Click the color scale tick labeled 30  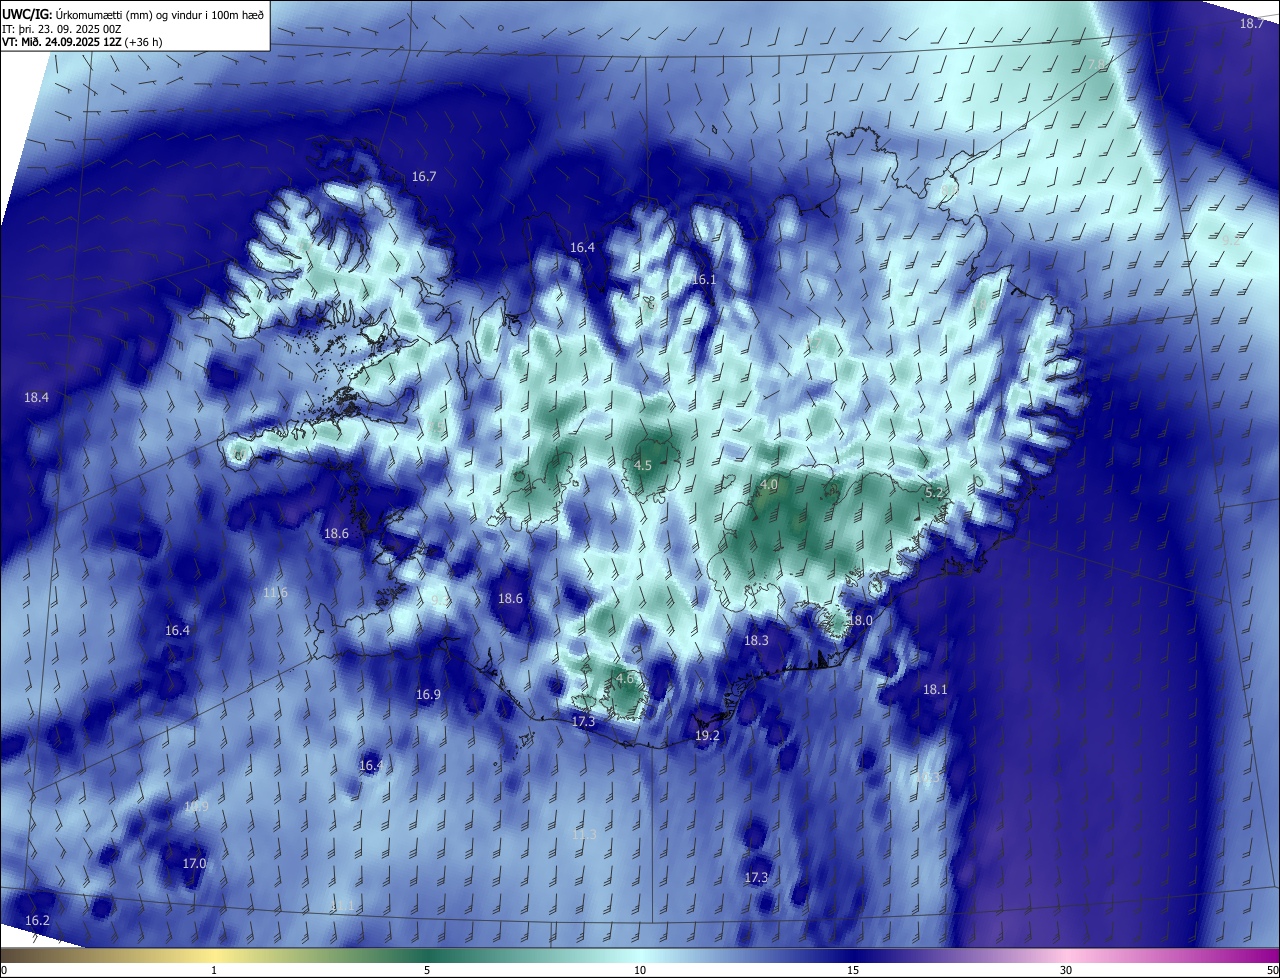(x=1066, y=970)
